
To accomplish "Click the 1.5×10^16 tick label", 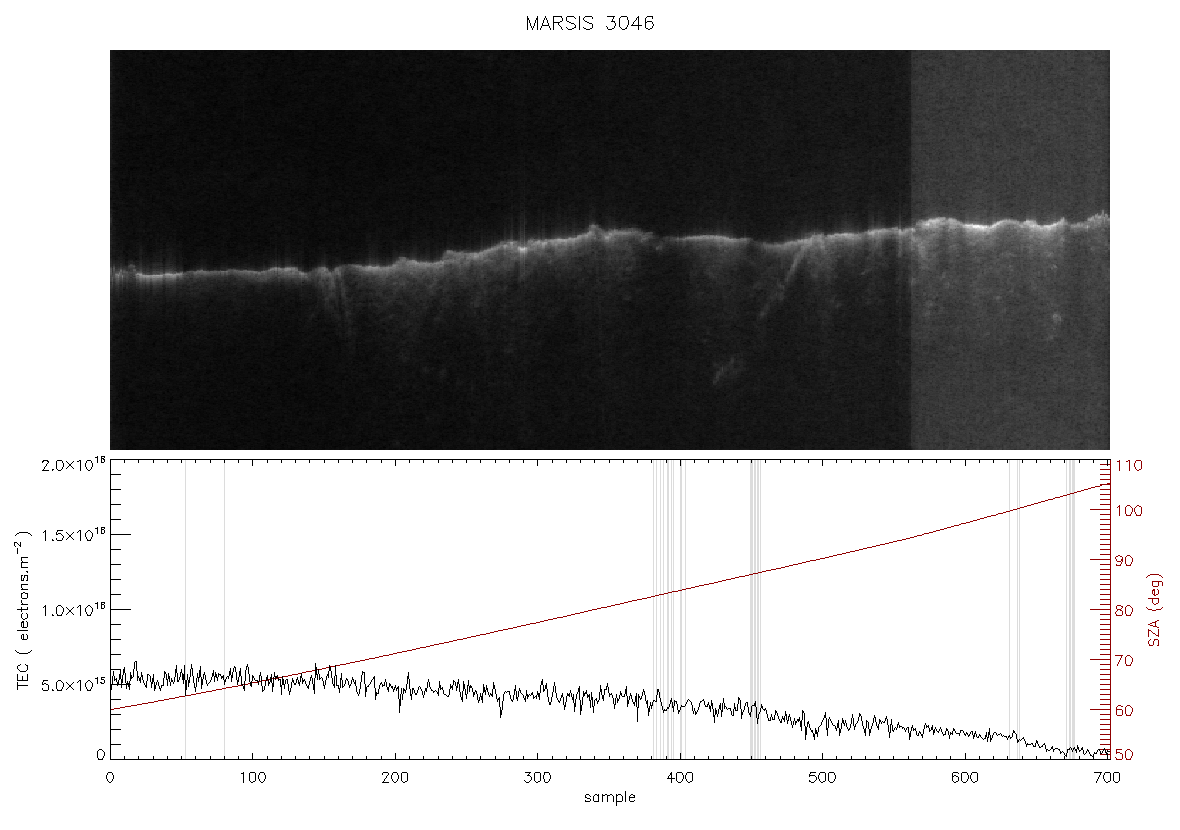I will (x=74, y=535).
